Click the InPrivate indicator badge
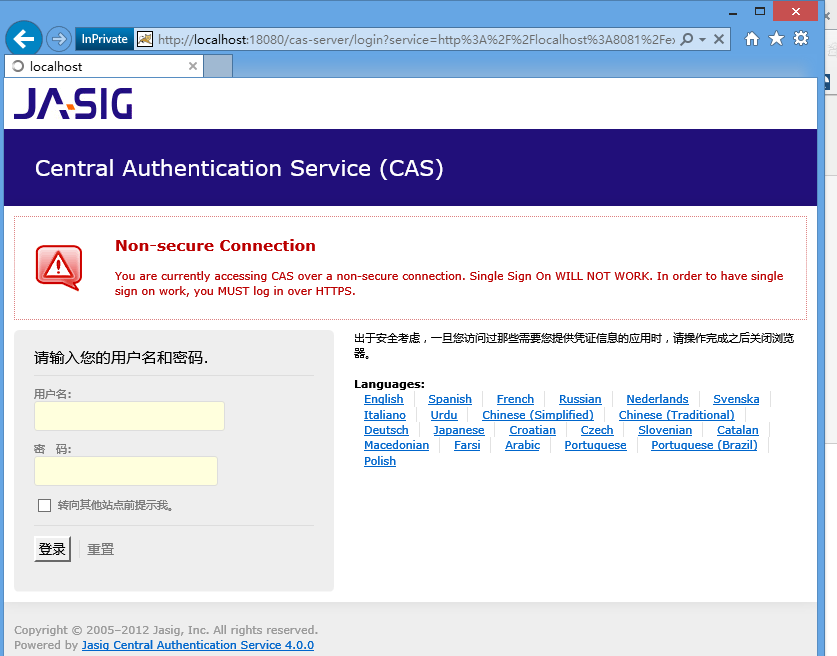Screen dimensions: 837x656 click(x=104, y=39)
